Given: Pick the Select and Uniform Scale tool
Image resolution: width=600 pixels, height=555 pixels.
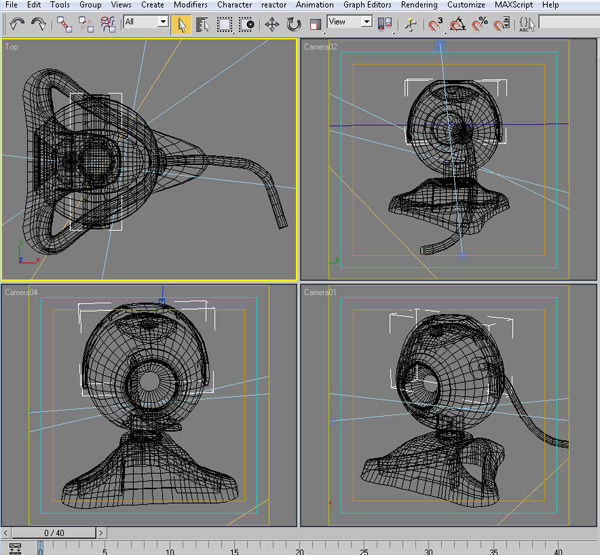Looking at the screenshot, I should coord(315,24).
